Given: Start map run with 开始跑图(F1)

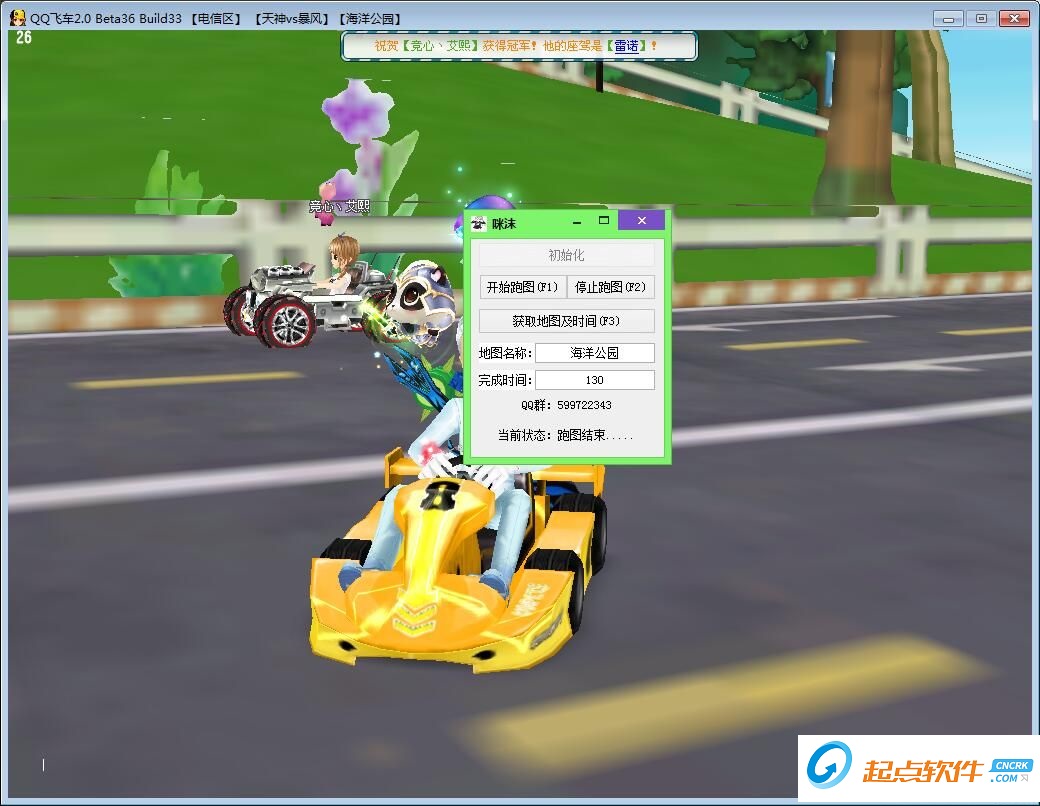Looking at the screenshot, I should coord(522,287).
